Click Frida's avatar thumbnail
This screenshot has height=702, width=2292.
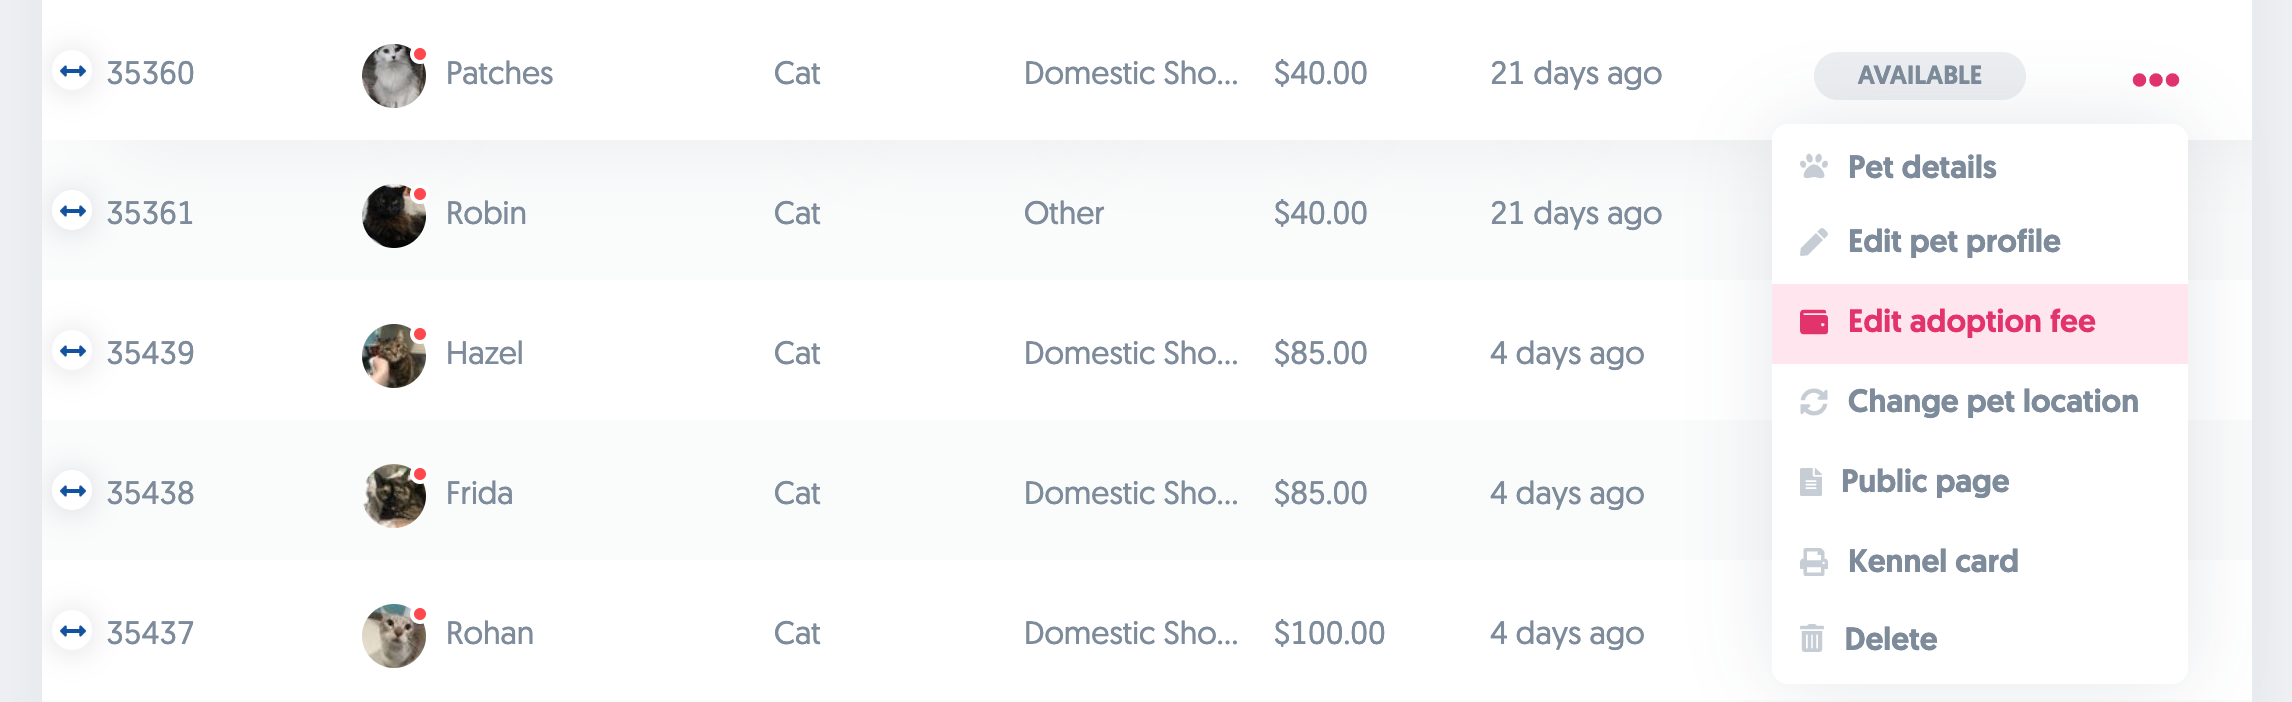click(393, 495)
